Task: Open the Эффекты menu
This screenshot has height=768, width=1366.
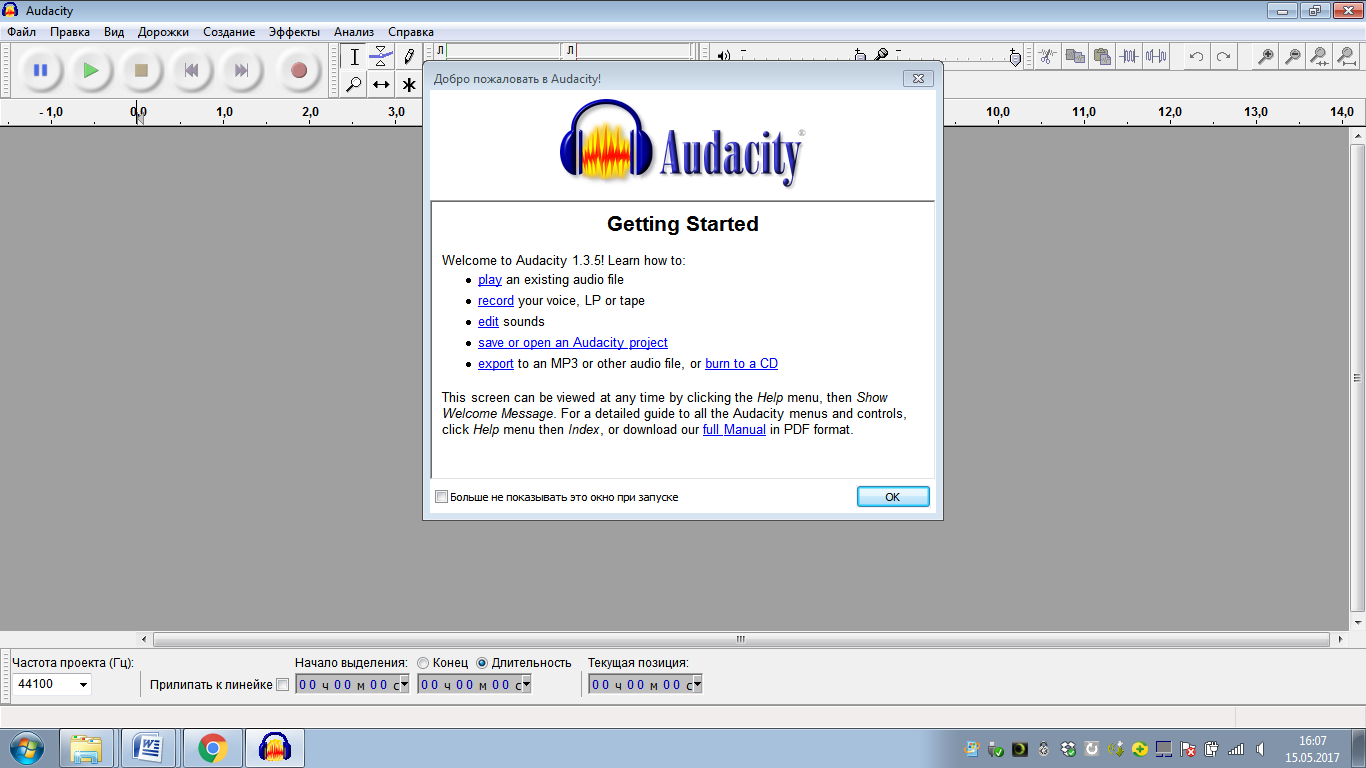Action: (295, 32)
